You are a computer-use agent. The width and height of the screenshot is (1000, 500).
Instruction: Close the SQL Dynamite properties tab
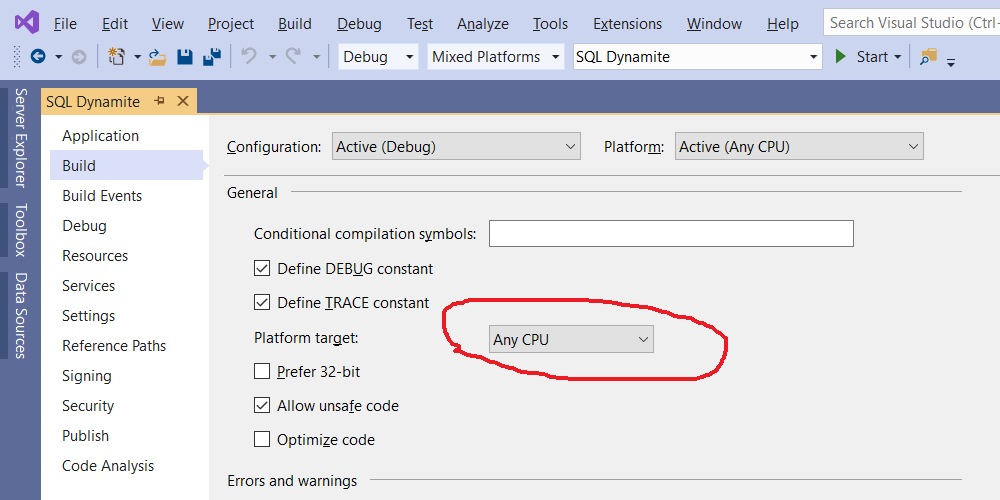tap(183, 101)
